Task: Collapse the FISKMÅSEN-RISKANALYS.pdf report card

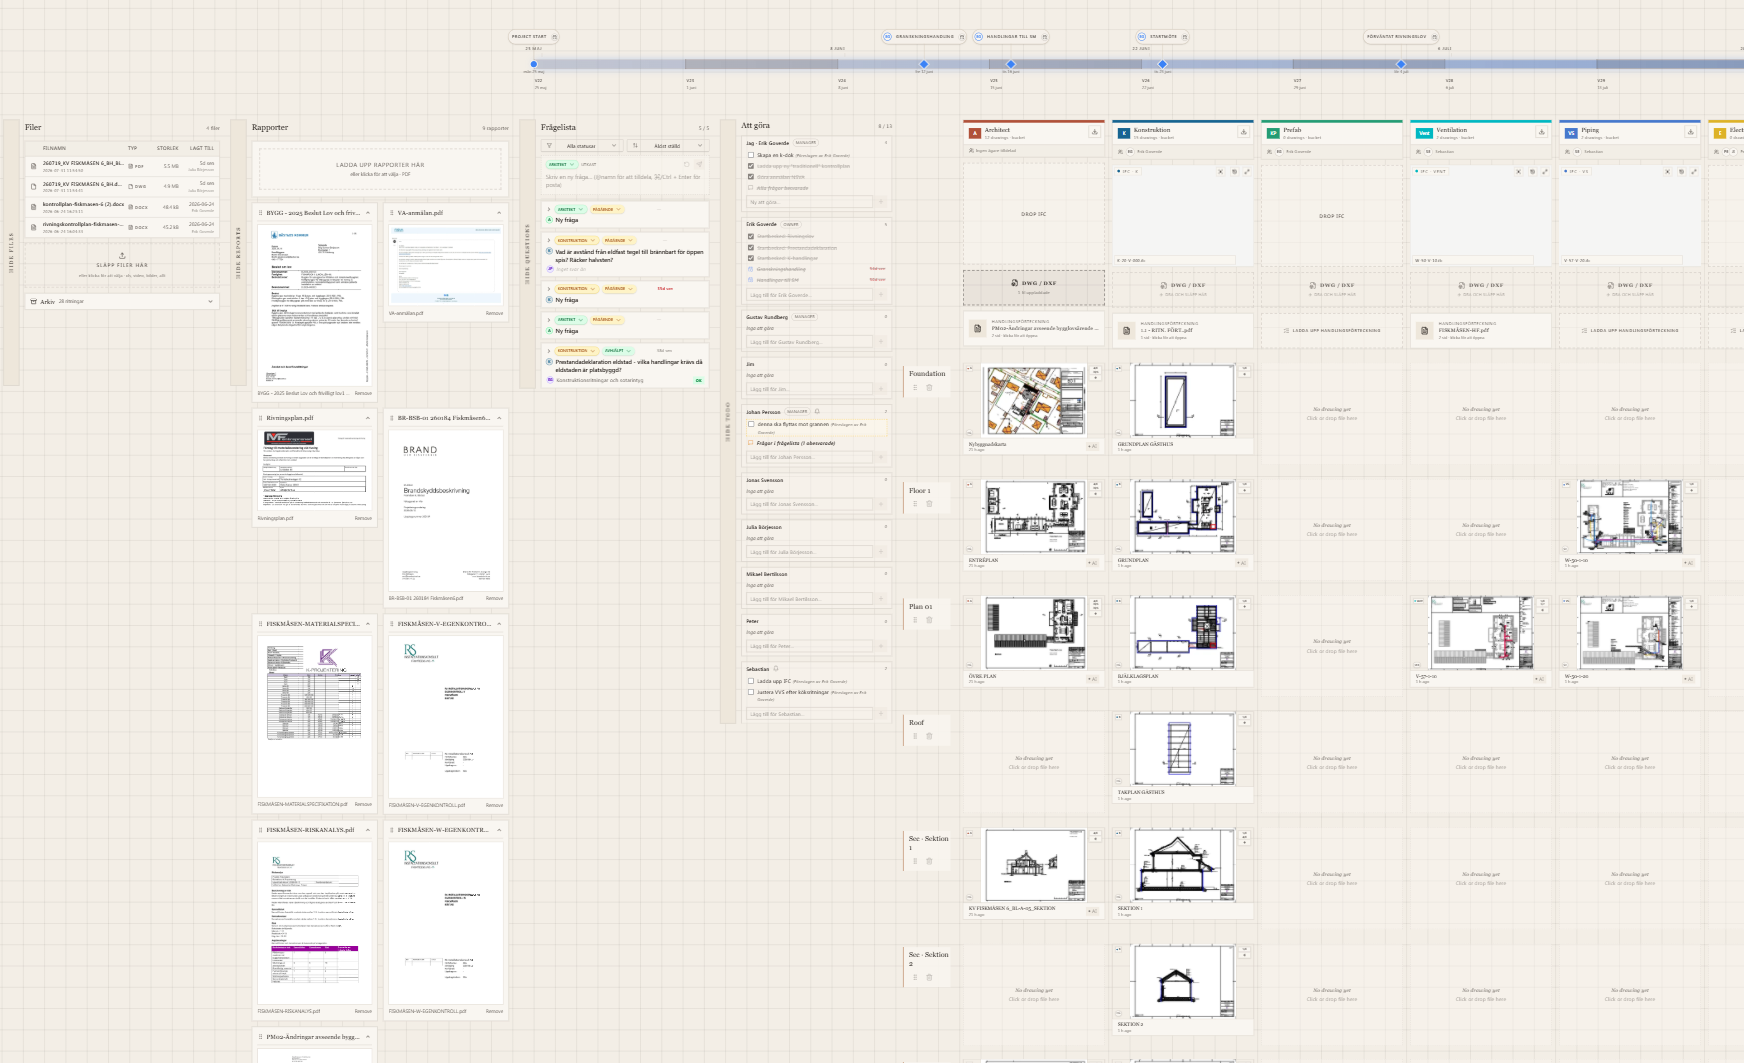Action: click(x=368, y=830)
